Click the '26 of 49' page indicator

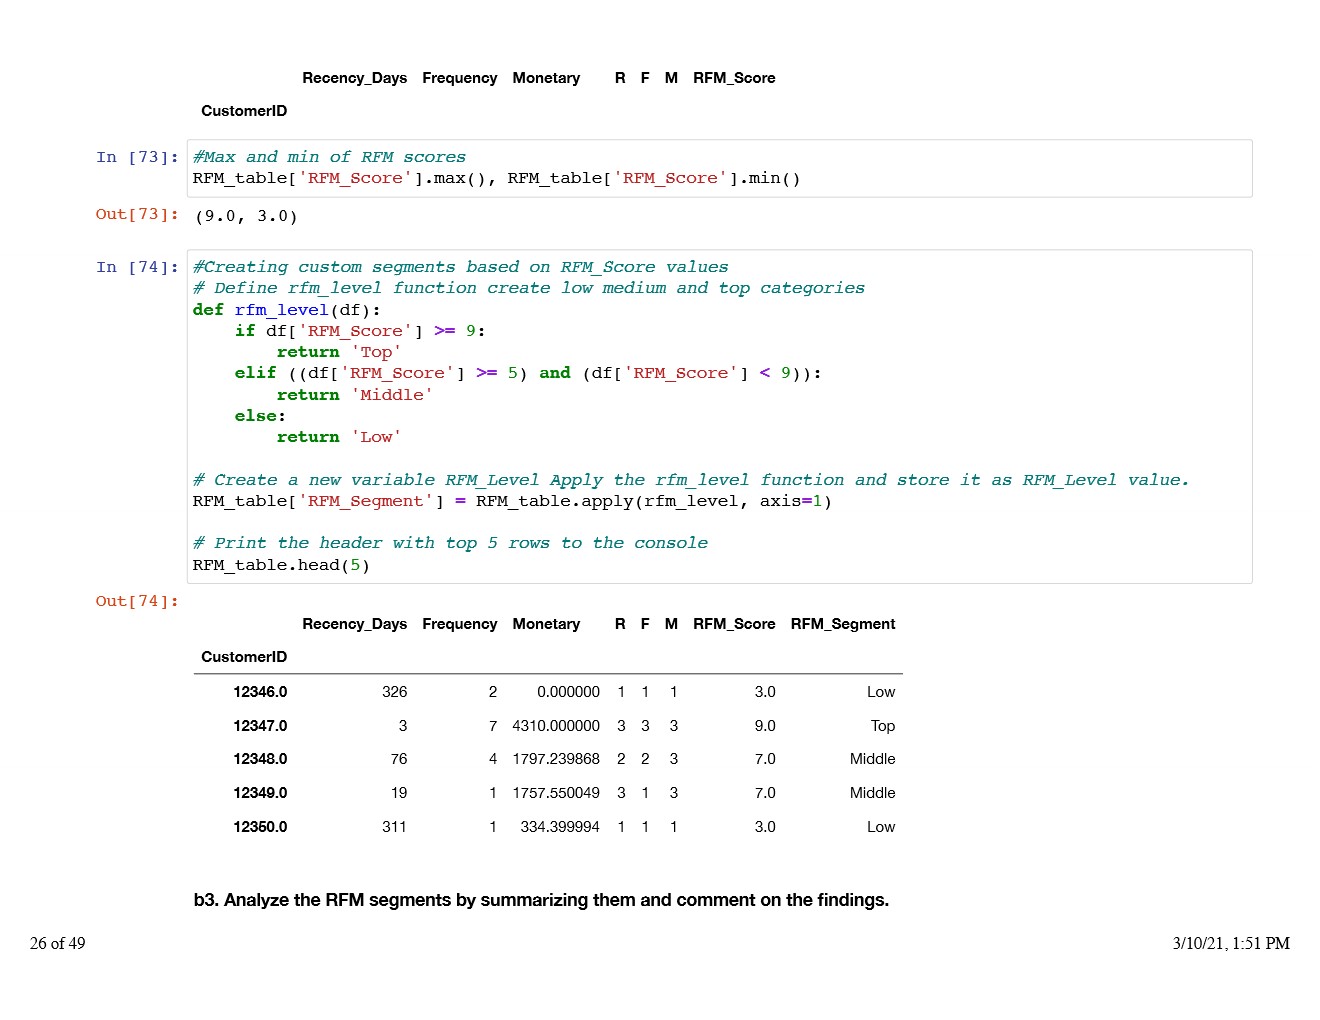point(58,943)
